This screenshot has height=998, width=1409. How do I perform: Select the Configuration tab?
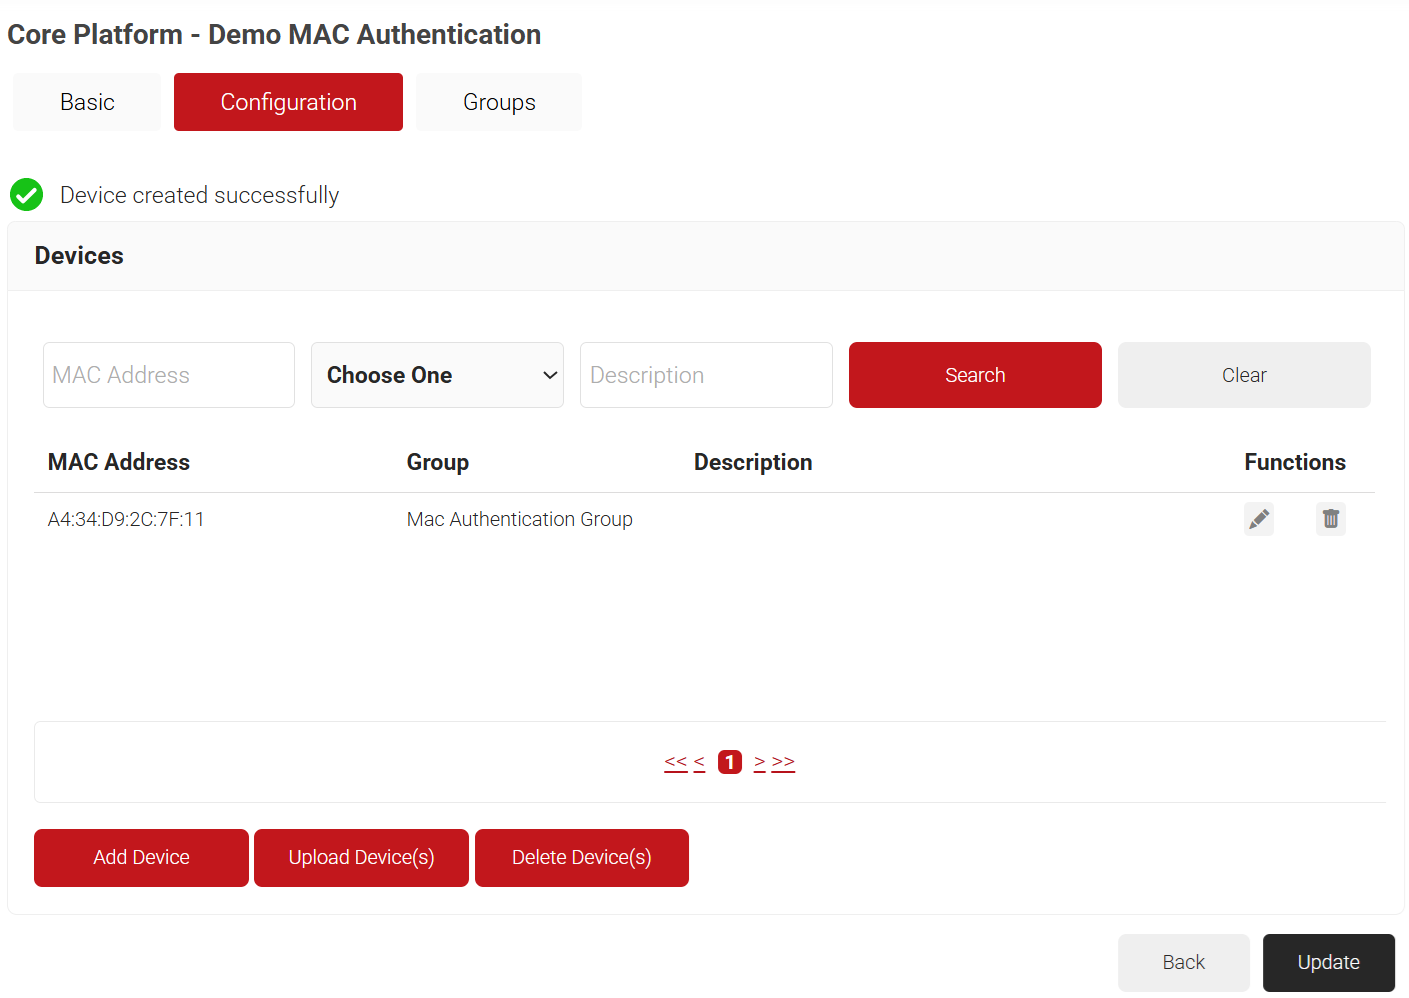pos(288,102)
